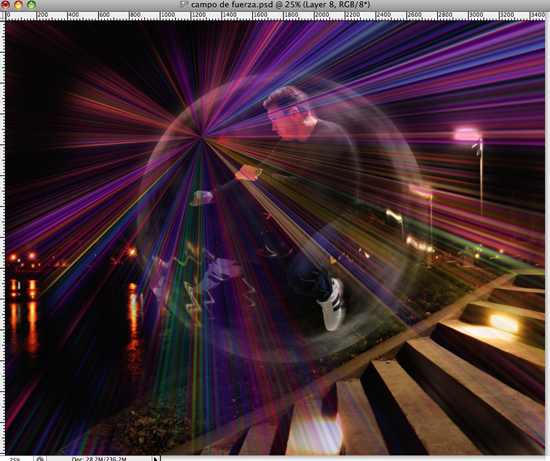This screenshot has width=550, height=461.
Task: Close the campo de fuerza.psd window
Action: coord(5,5)
